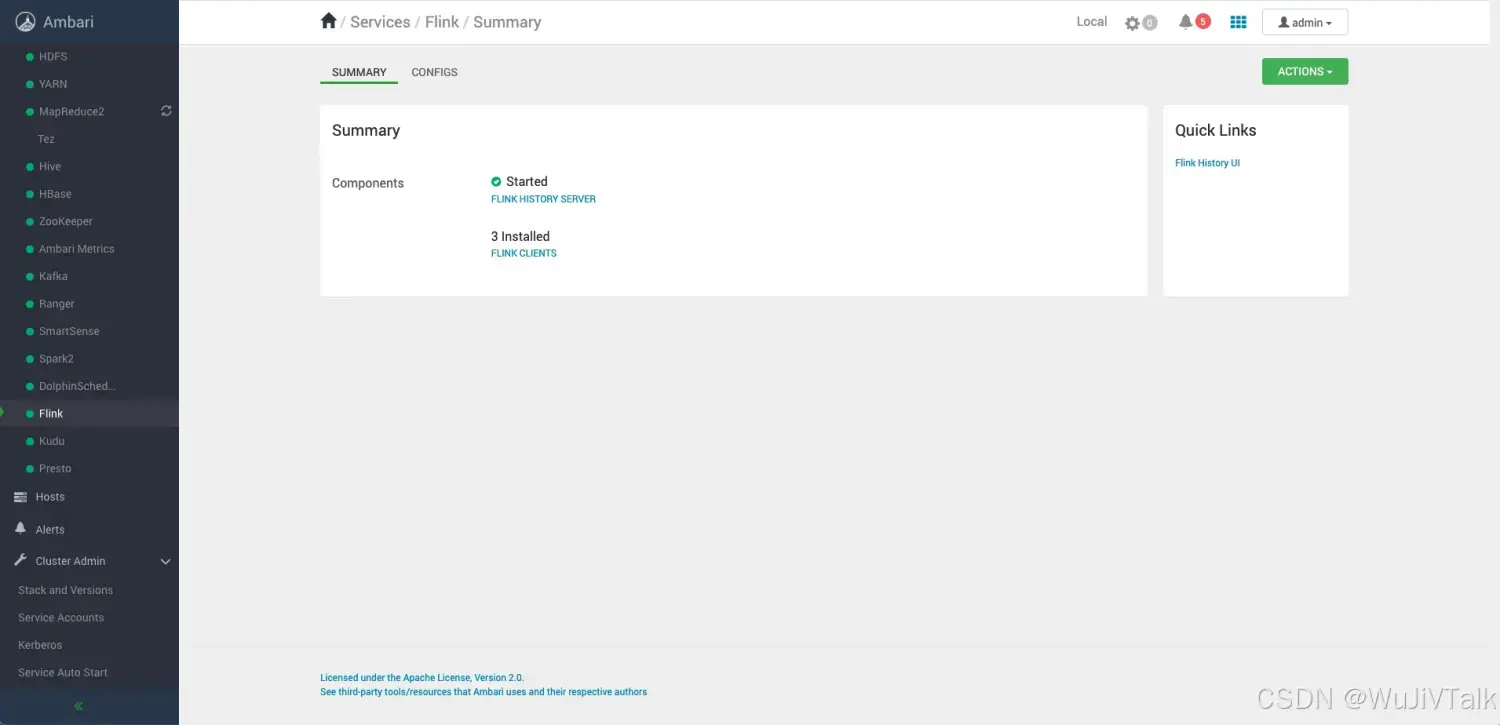The width and height of the screenshot is (1500, 725).
Task: Open Stack and Versions page
Action: pos(65,590)
